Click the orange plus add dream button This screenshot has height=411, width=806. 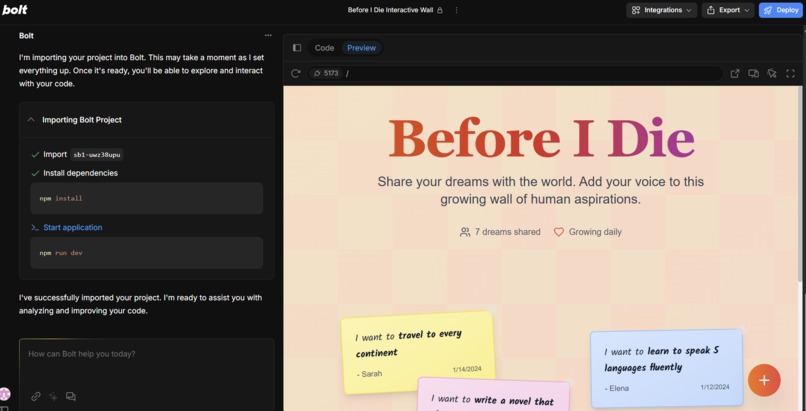[764, 380]
